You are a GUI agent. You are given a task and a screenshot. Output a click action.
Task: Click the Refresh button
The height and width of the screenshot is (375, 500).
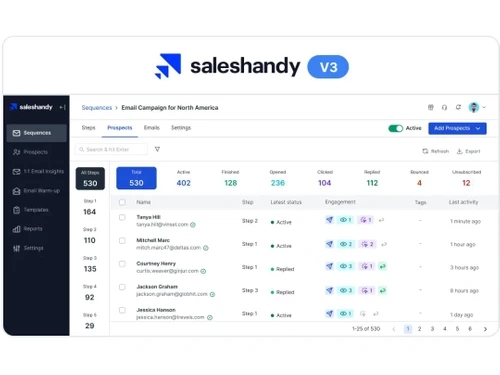coord(436,151)
